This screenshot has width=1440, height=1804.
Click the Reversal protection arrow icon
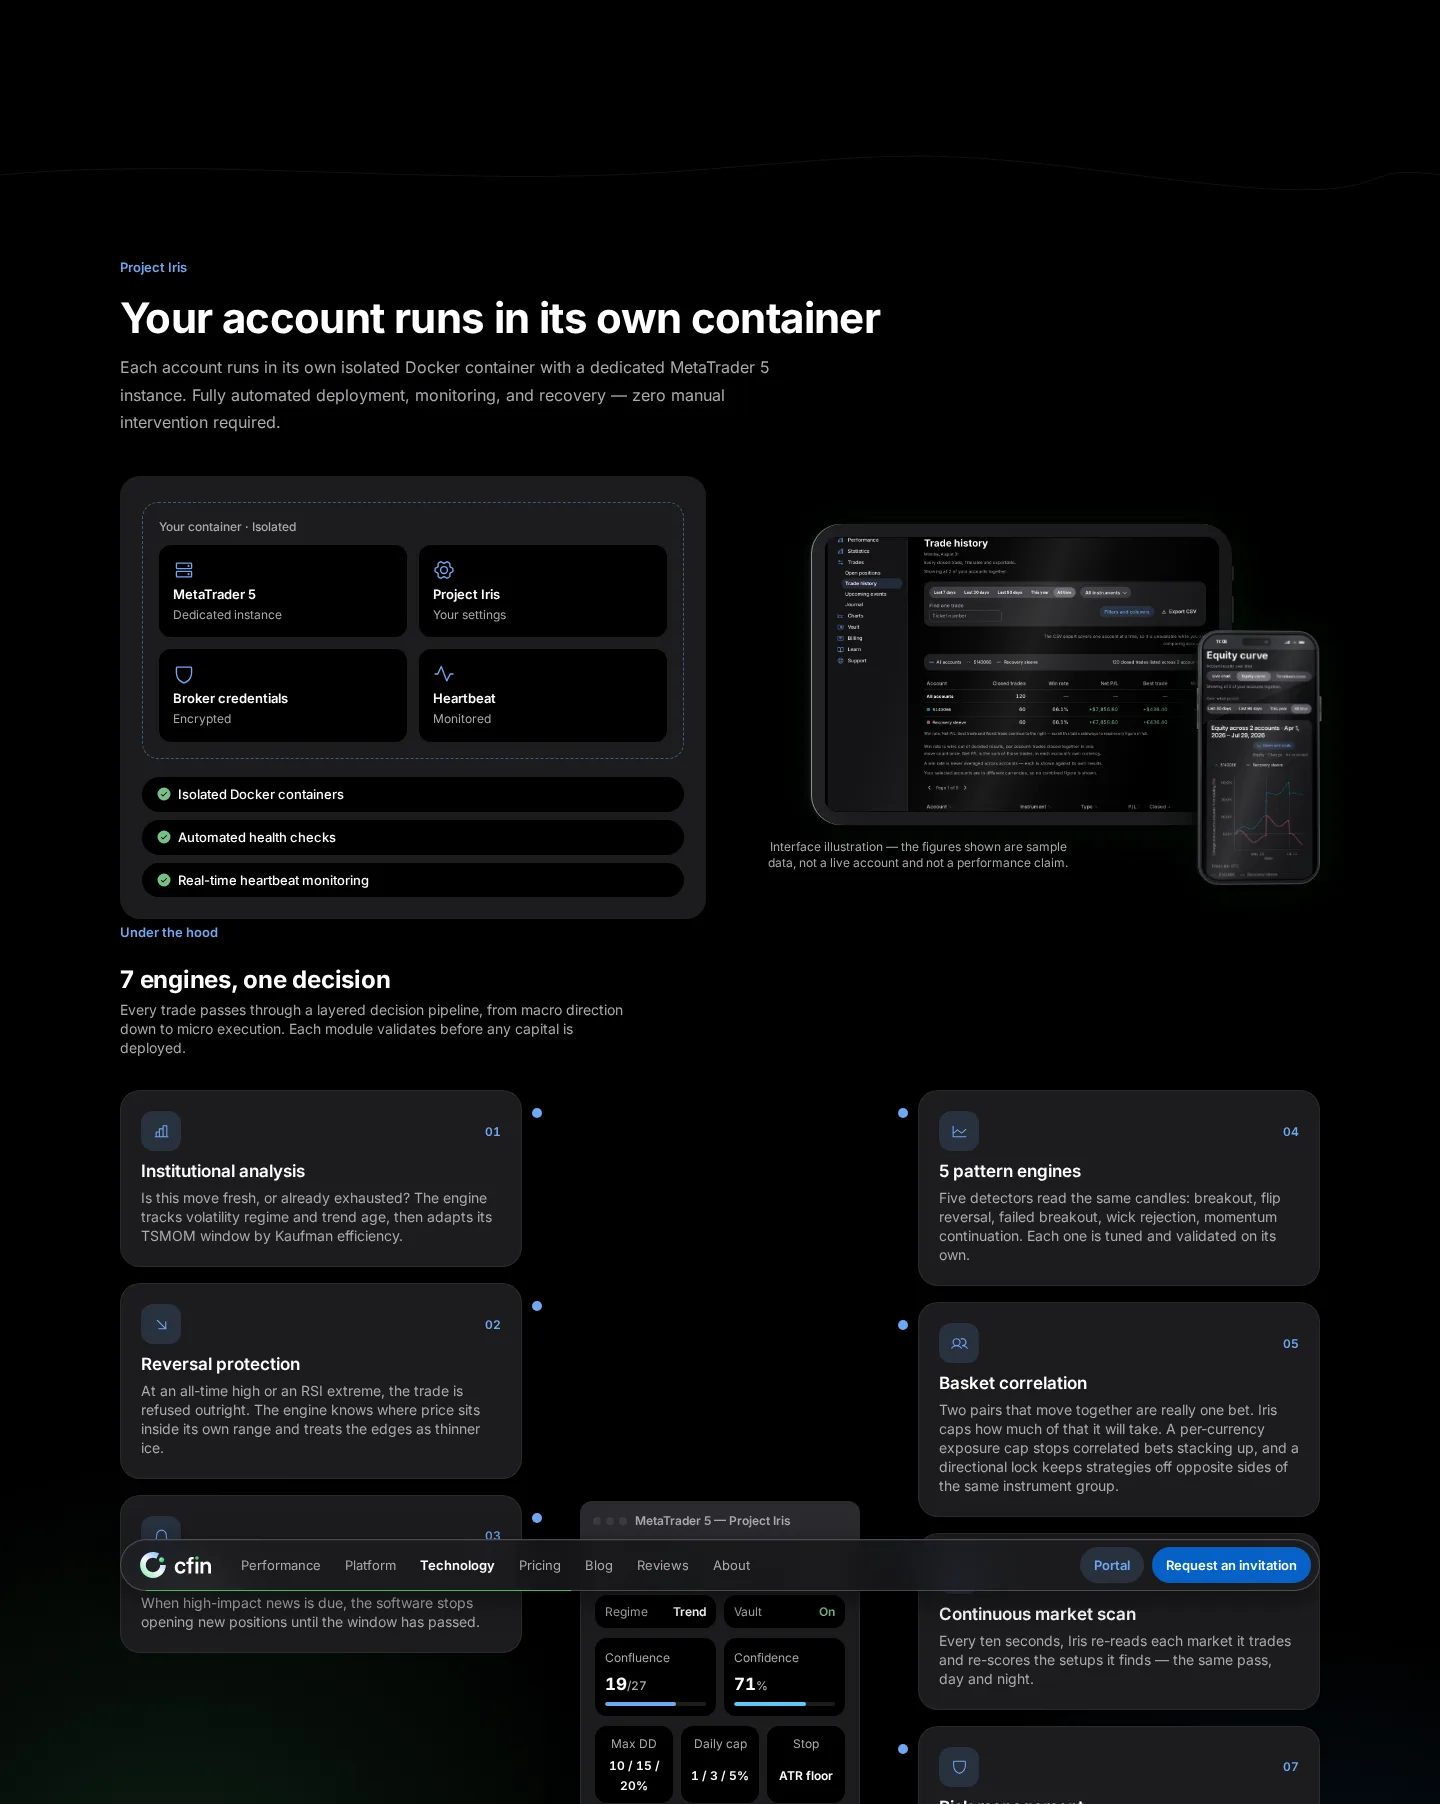click(161, 1324)
